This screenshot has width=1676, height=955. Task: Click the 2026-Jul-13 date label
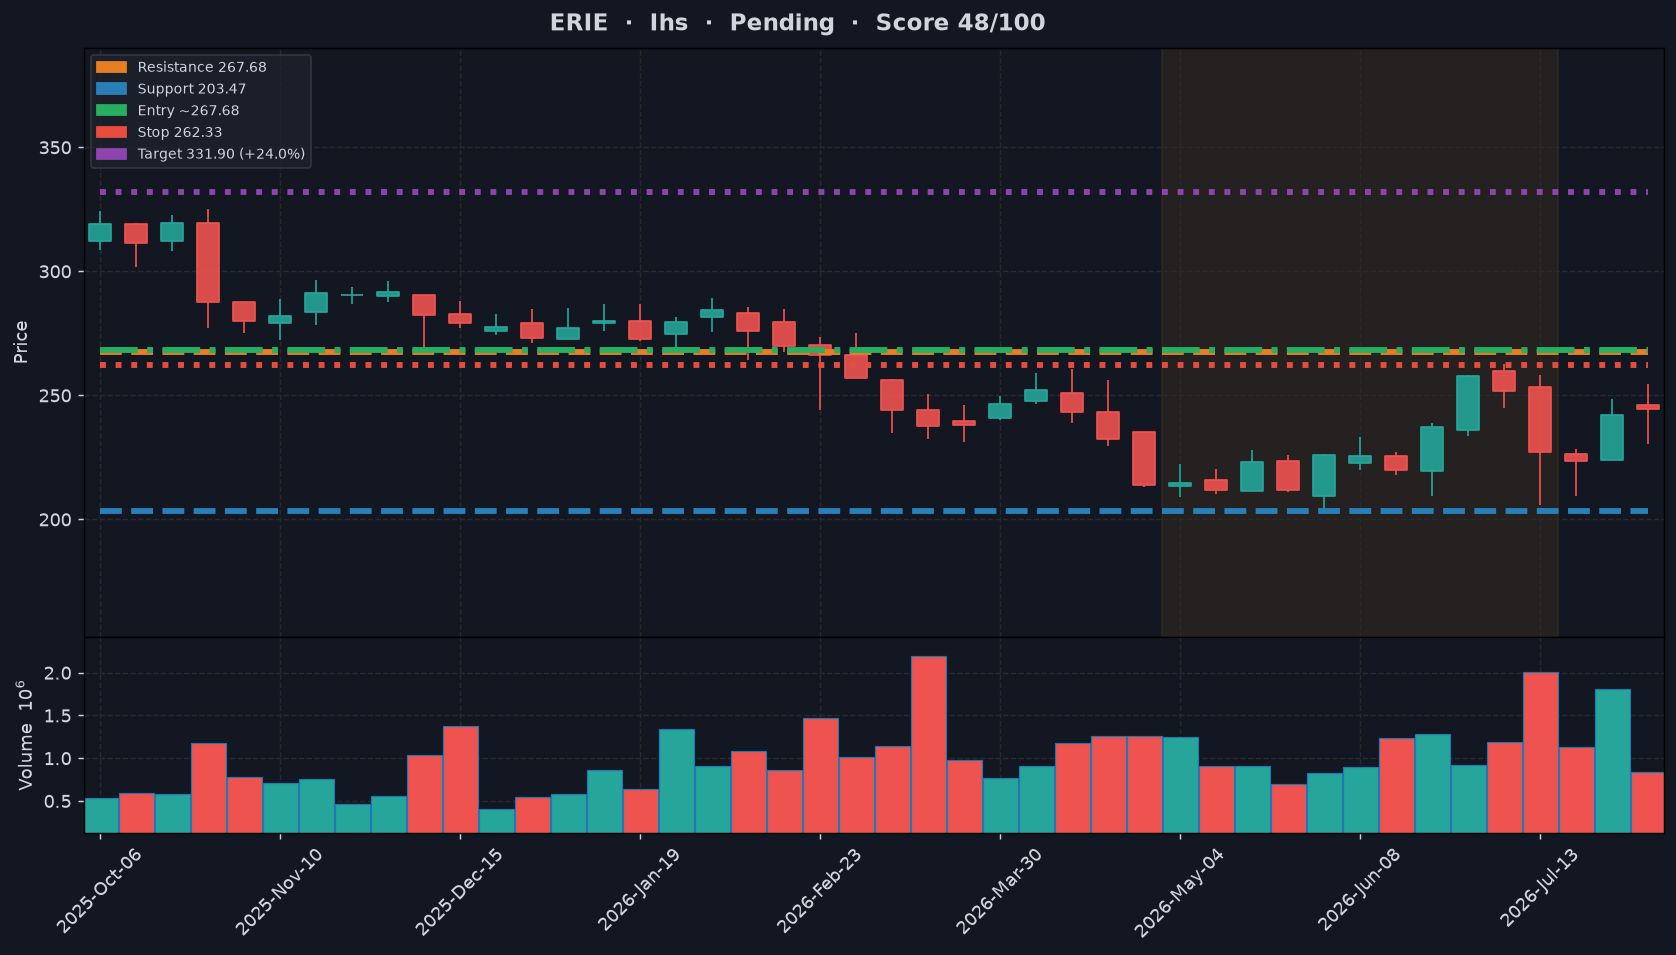(x=1539, y=891)
